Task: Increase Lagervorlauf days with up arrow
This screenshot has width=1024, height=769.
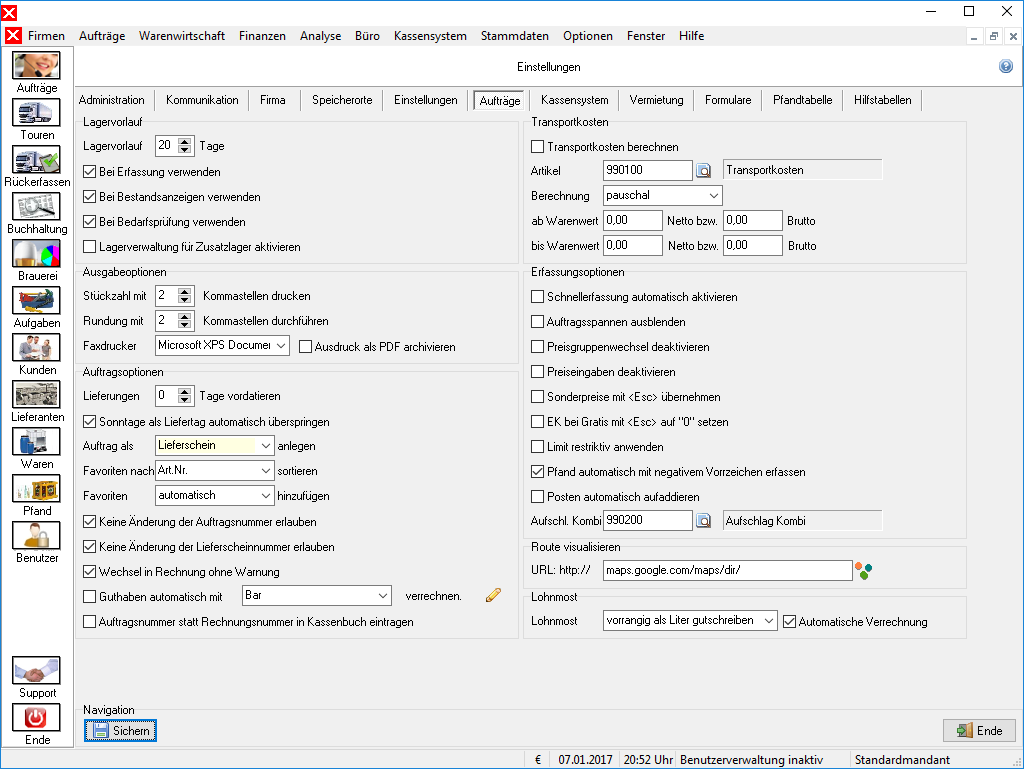Action: 185,142
